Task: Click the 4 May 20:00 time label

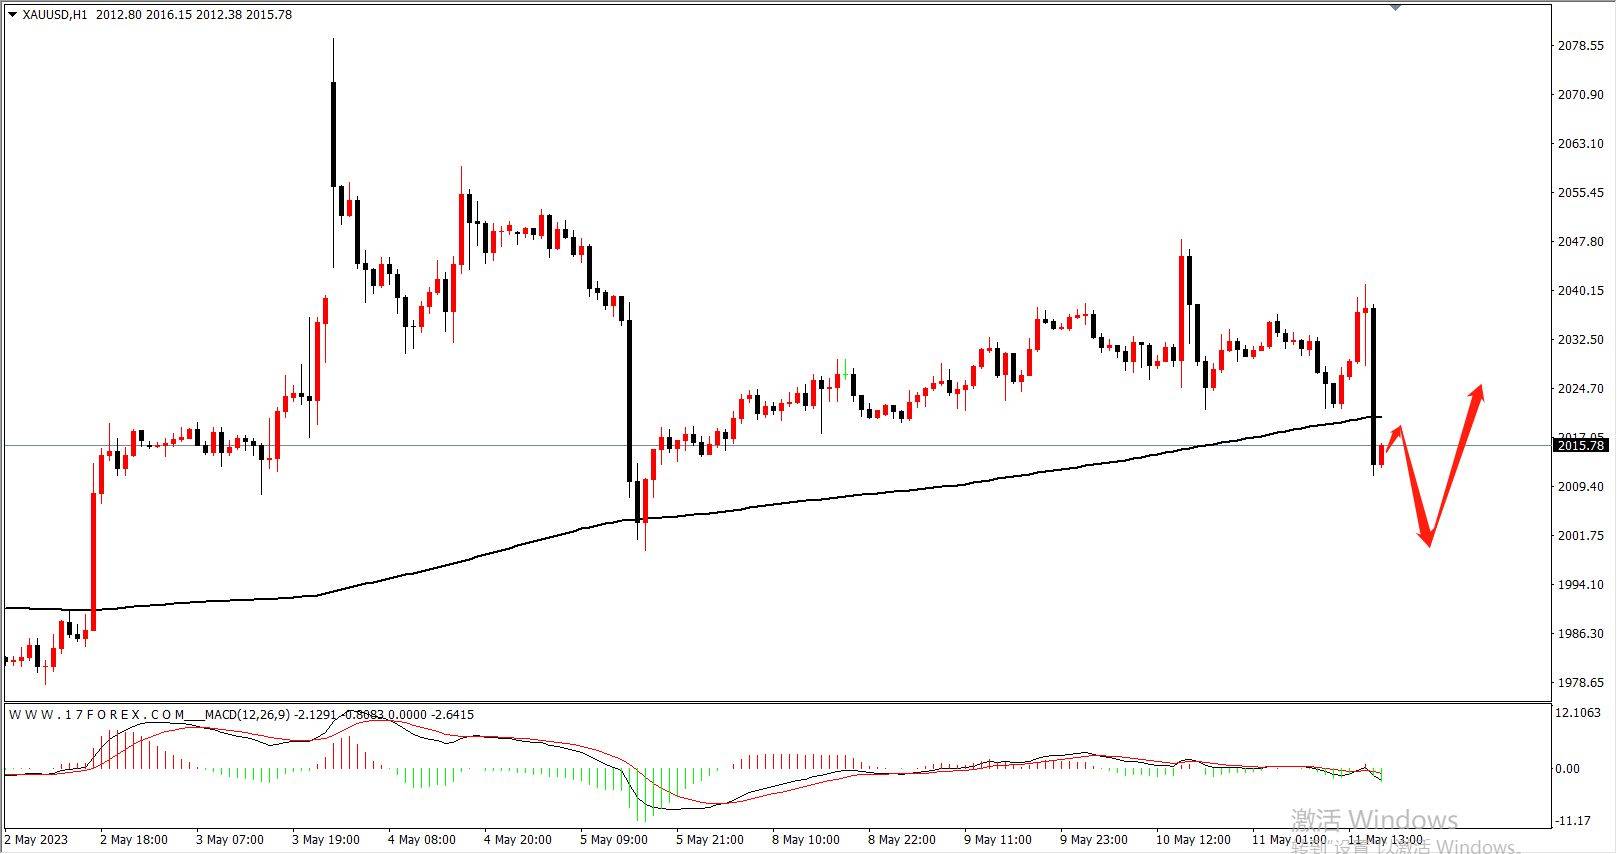Action: [x=518, y=840]
